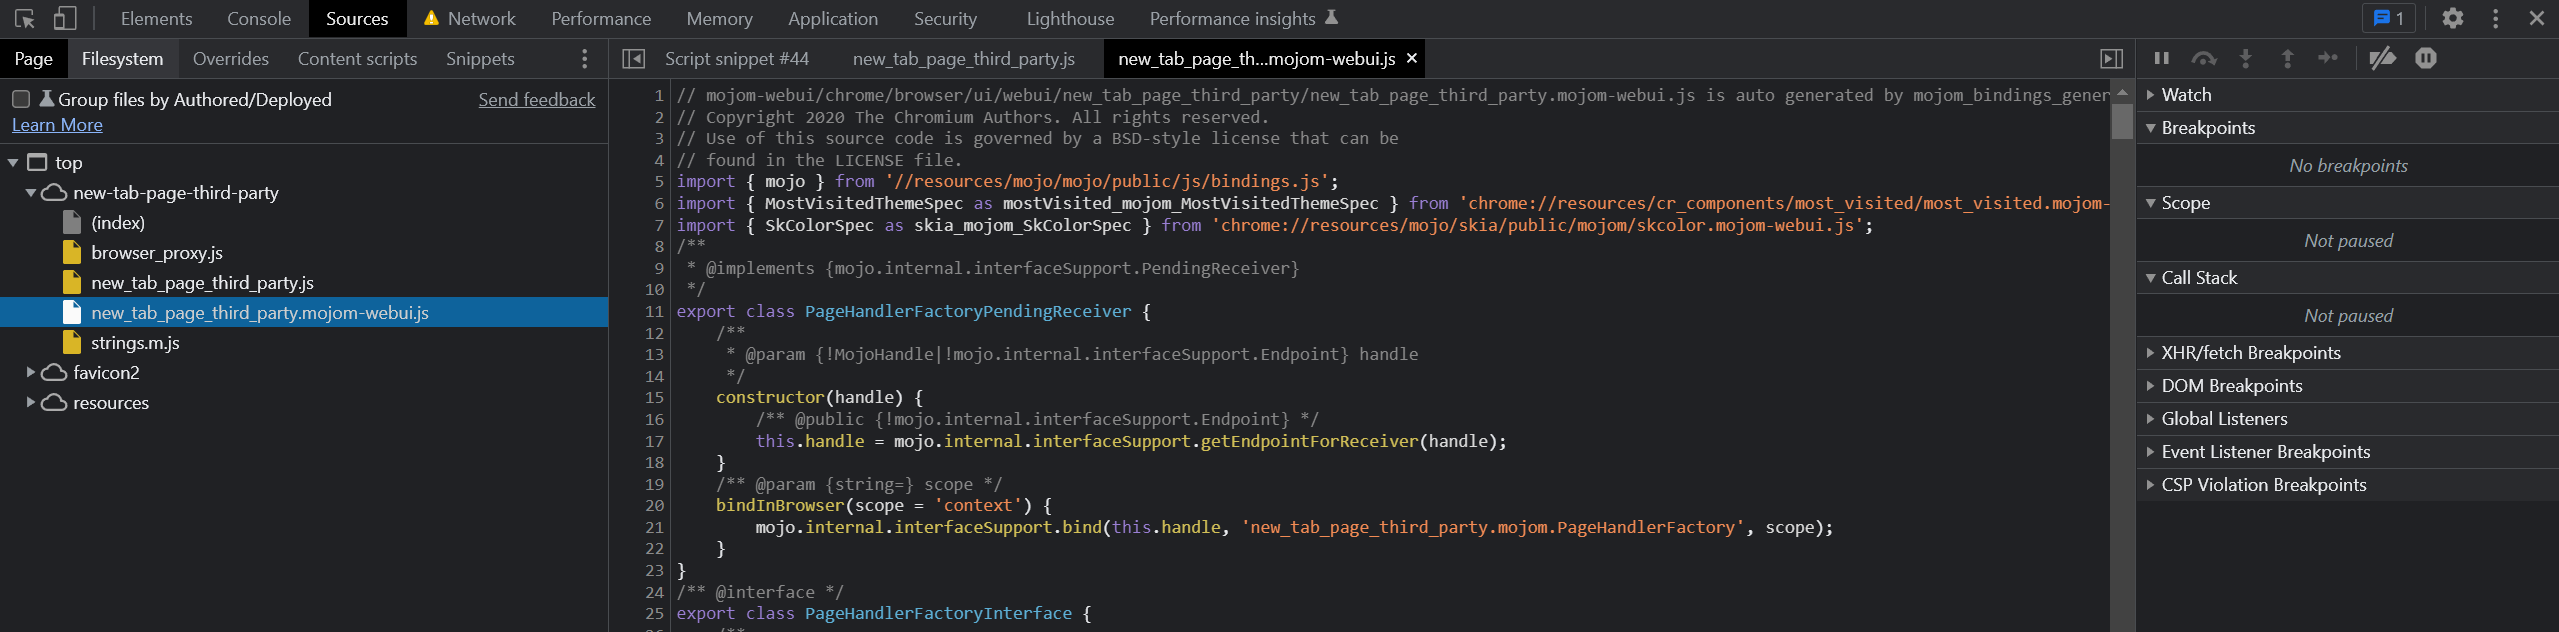Open the Filesystem navigator tab
This screenshot has width=2559, height=632.
pyautogui.click(x=122, y=59)
